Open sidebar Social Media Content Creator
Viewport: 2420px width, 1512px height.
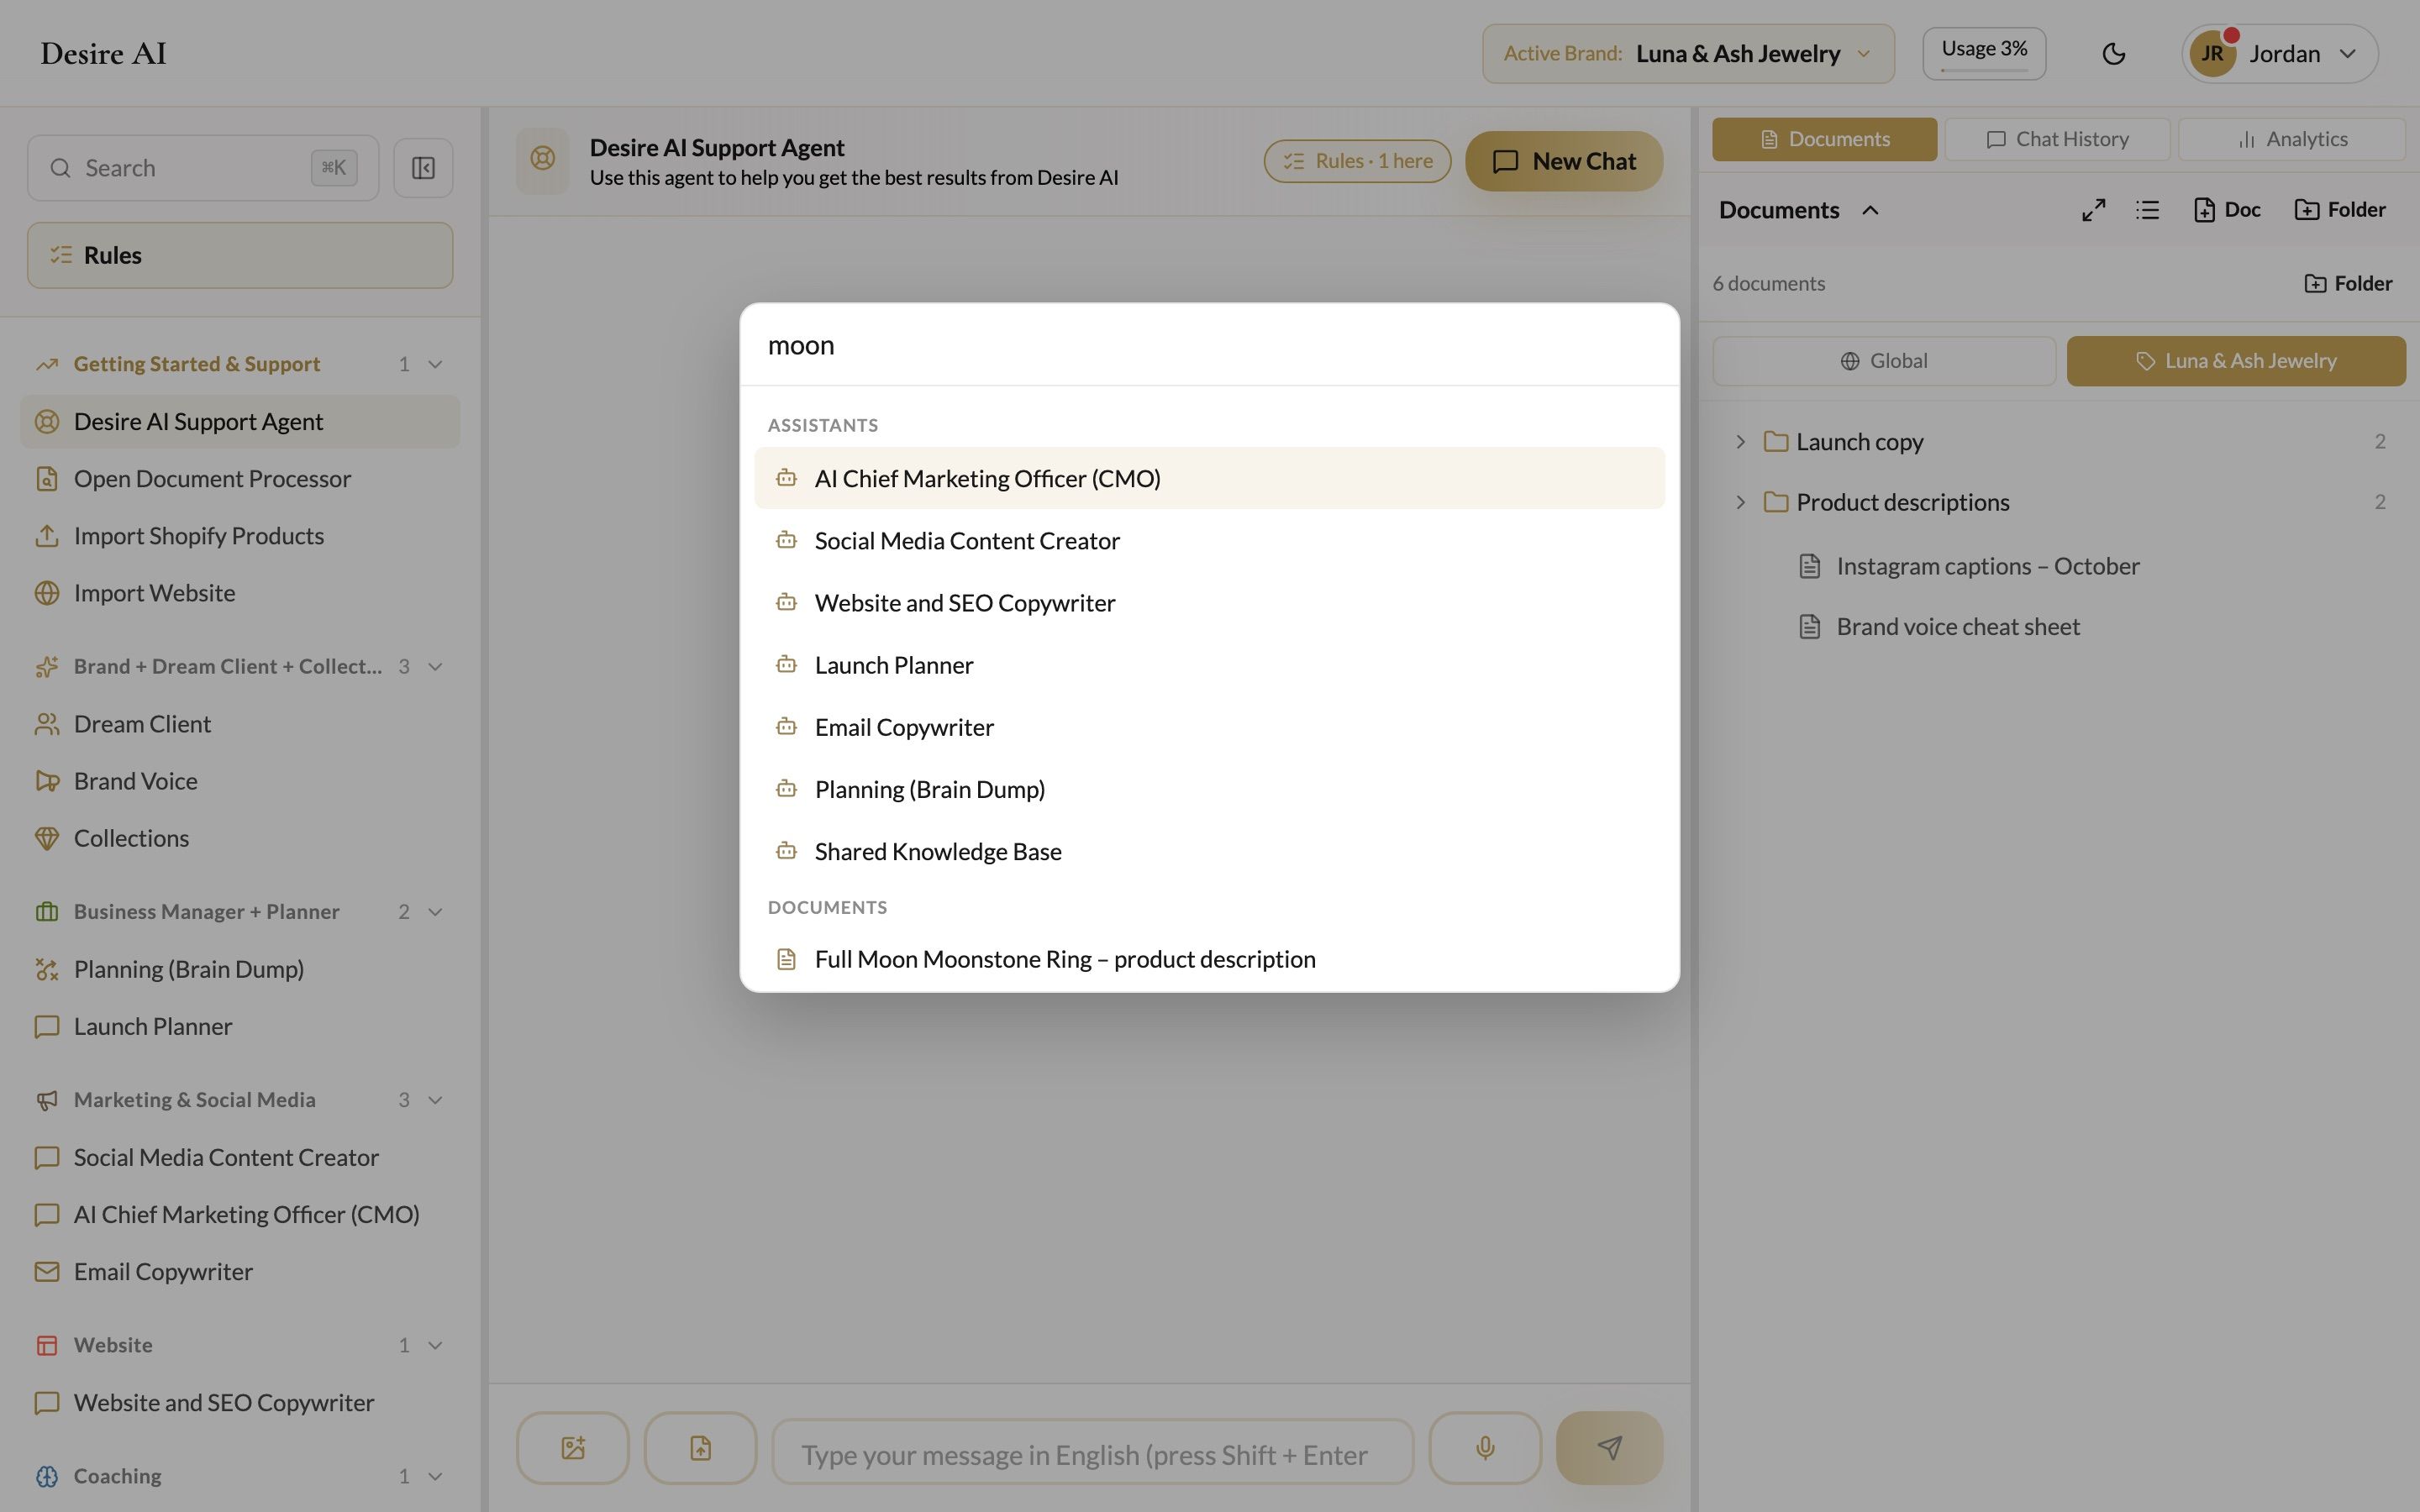coord(240,1157)
